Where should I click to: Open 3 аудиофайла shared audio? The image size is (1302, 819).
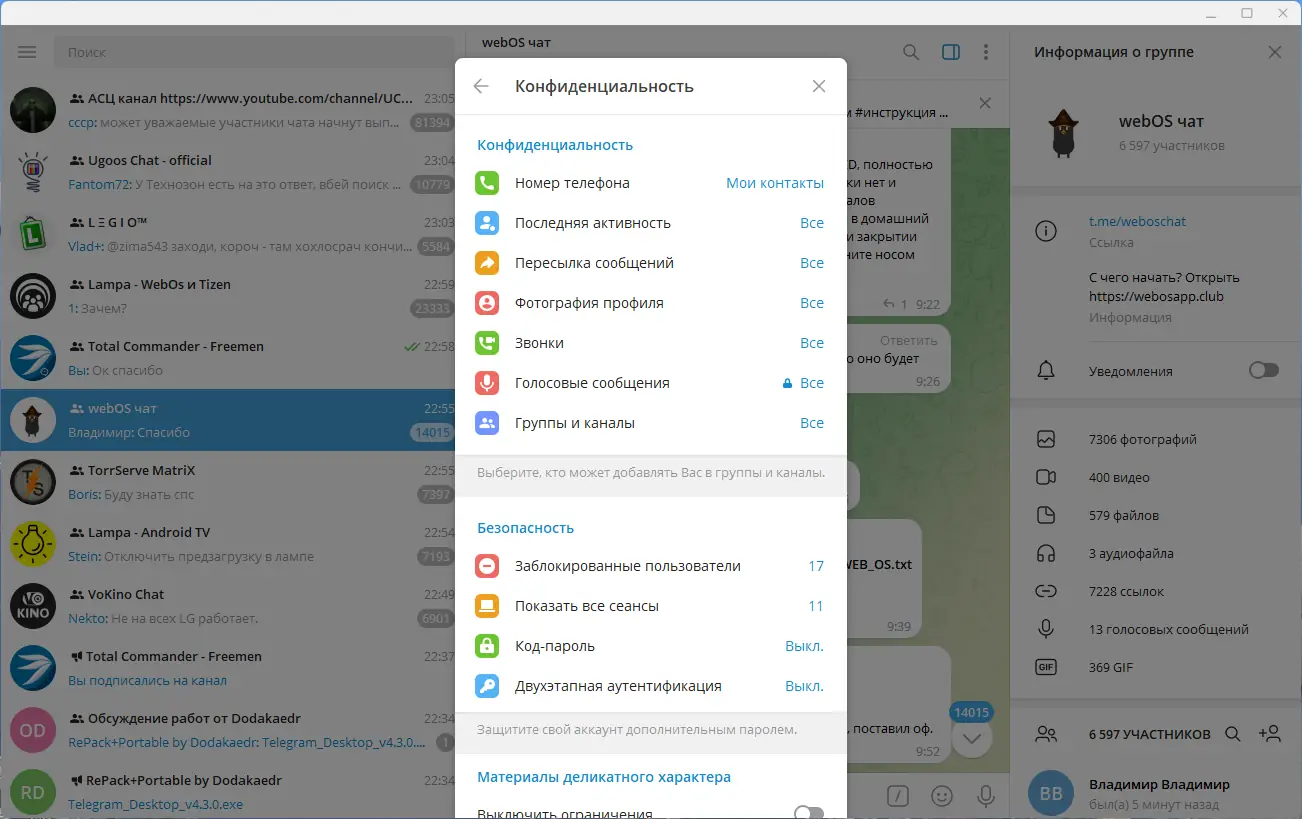point(1156,553)
